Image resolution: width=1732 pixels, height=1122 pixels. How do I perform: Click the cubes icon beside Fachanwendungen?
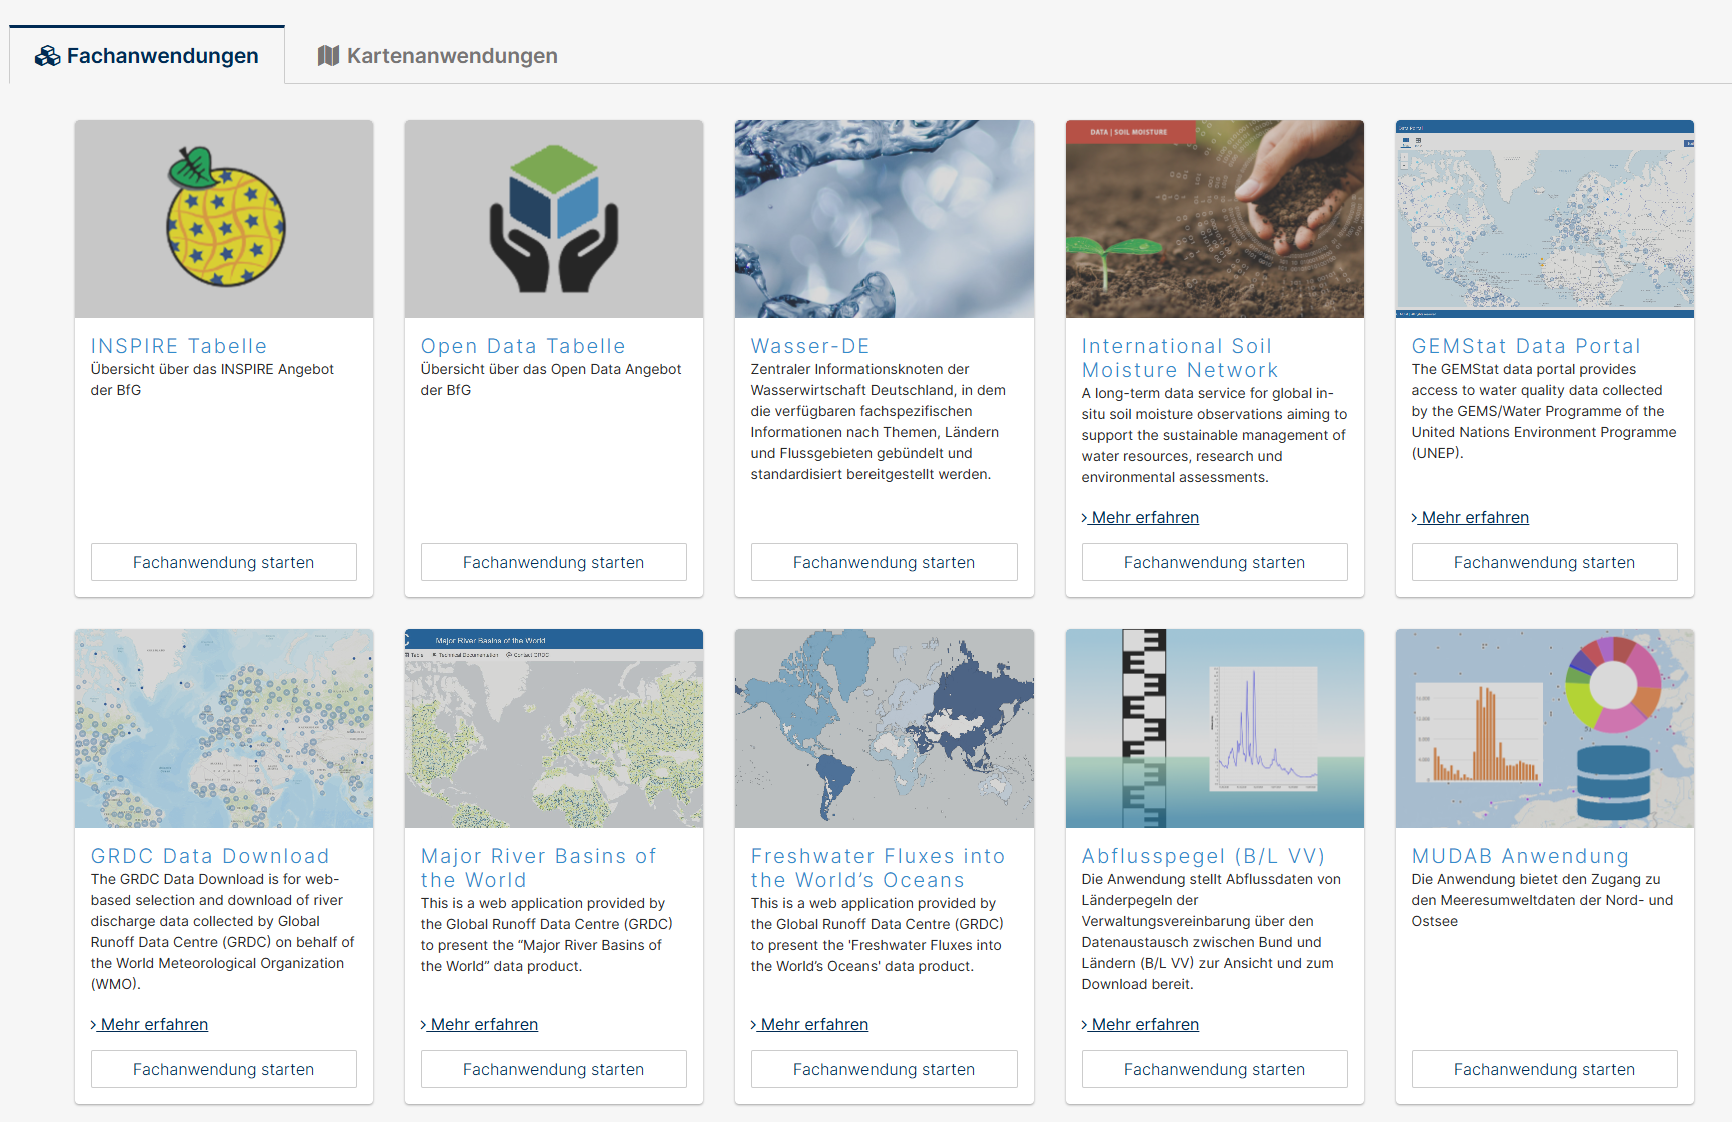pos(47,56)
